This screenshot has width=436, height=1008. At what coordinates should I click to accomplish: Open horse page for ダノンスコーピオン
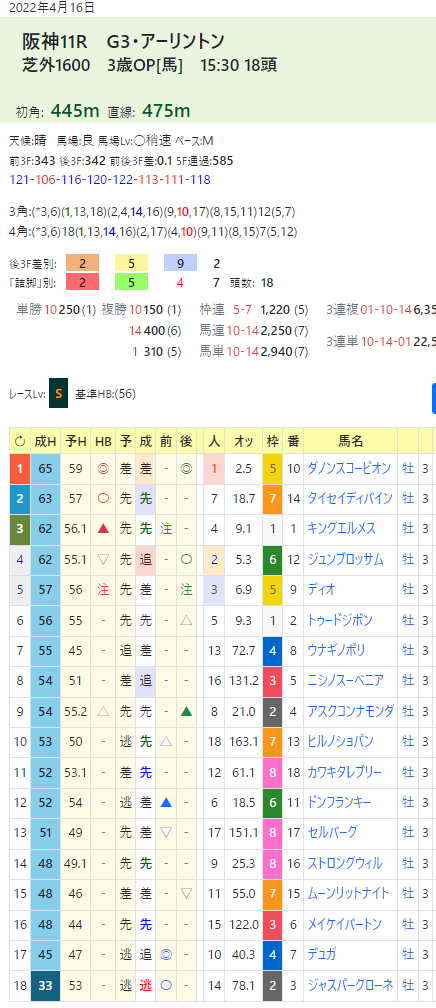click(349, 469)
